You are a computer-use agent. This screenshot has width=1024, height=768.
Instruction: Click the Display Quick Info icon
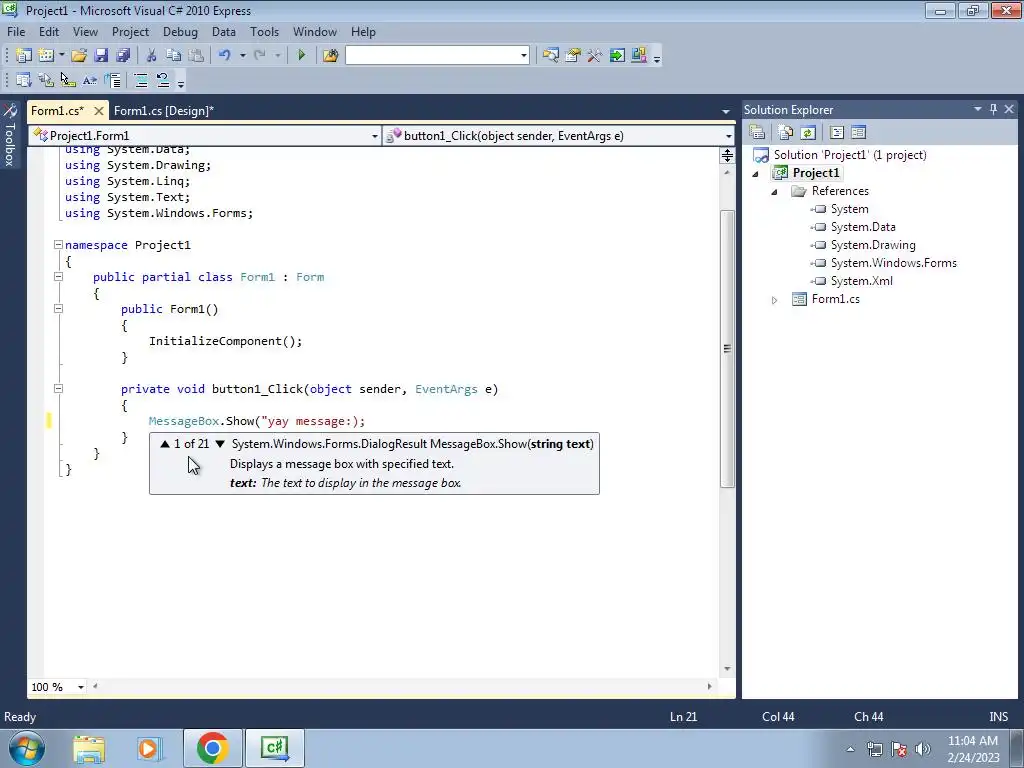[x=67, y=80]
